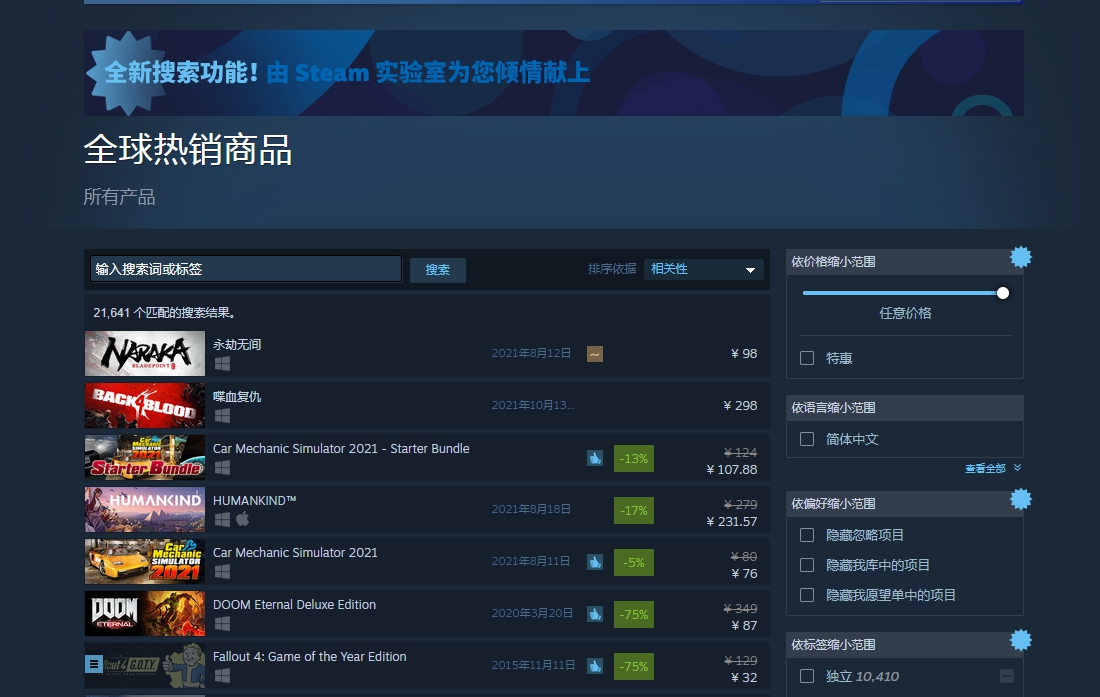Tick the 隐藏忽略项目 checkbox
Viewport: 1100px width, 697px height.
[x=807, y=535]
